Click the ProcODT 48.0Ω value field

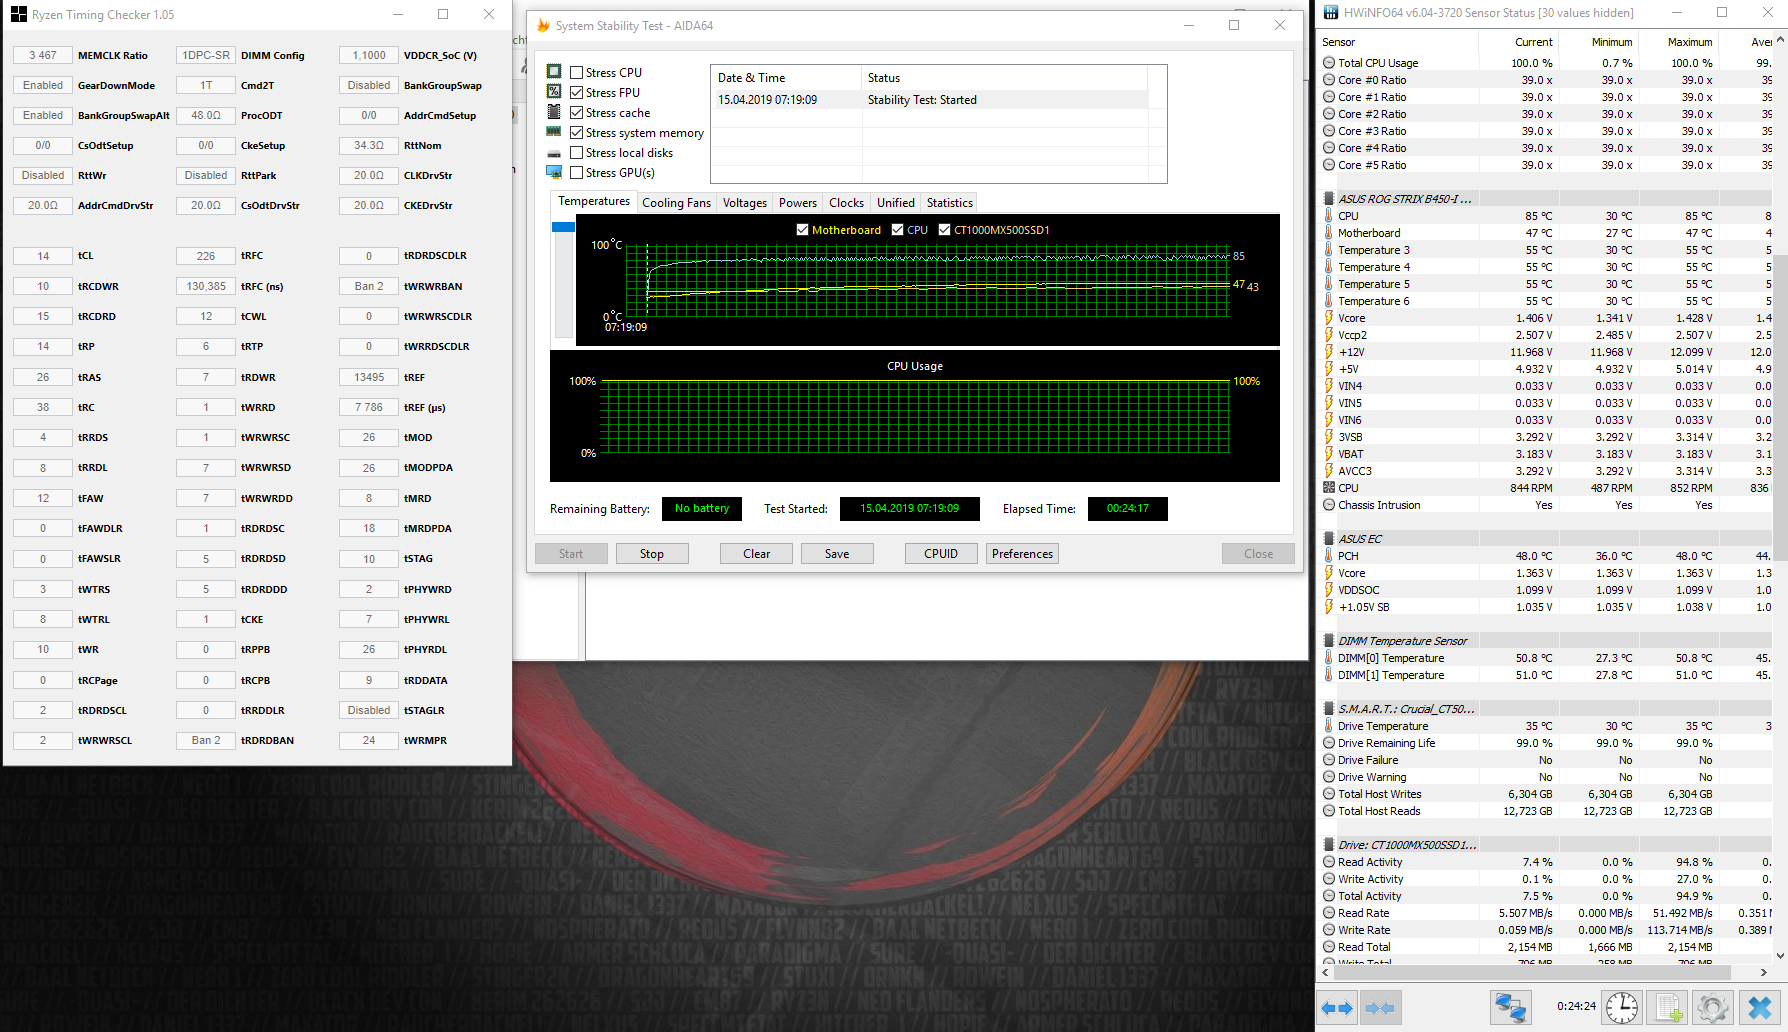coord(206,116)
